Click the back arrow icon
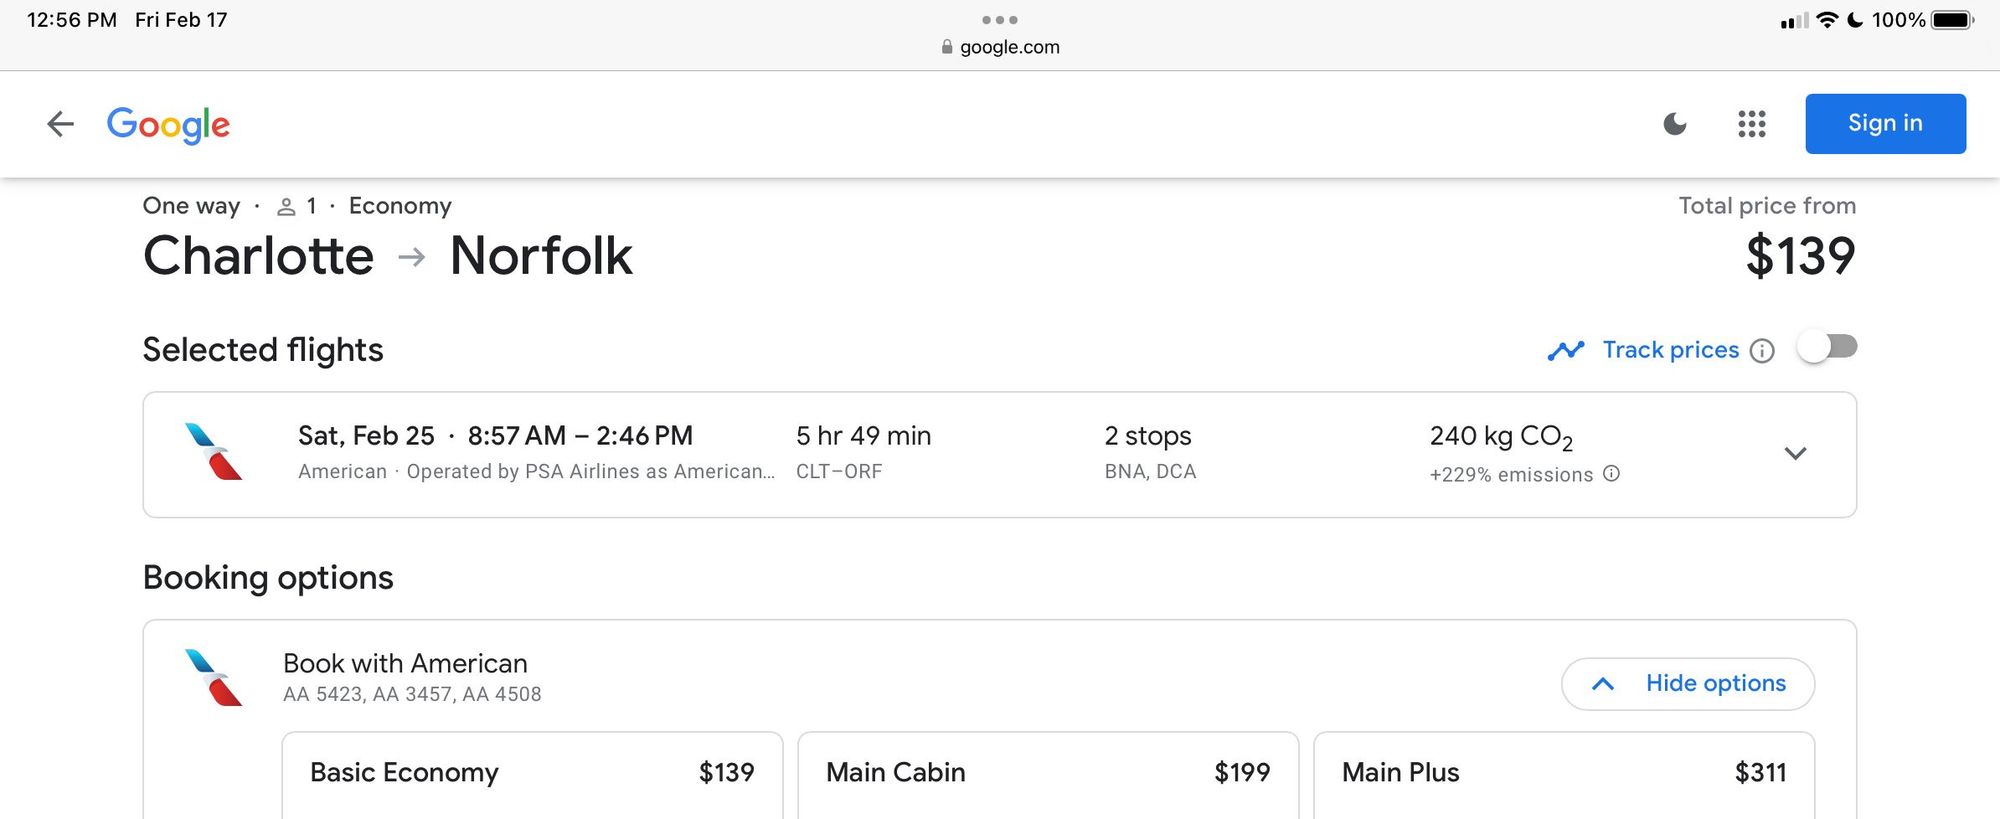 tap(61, 124)
